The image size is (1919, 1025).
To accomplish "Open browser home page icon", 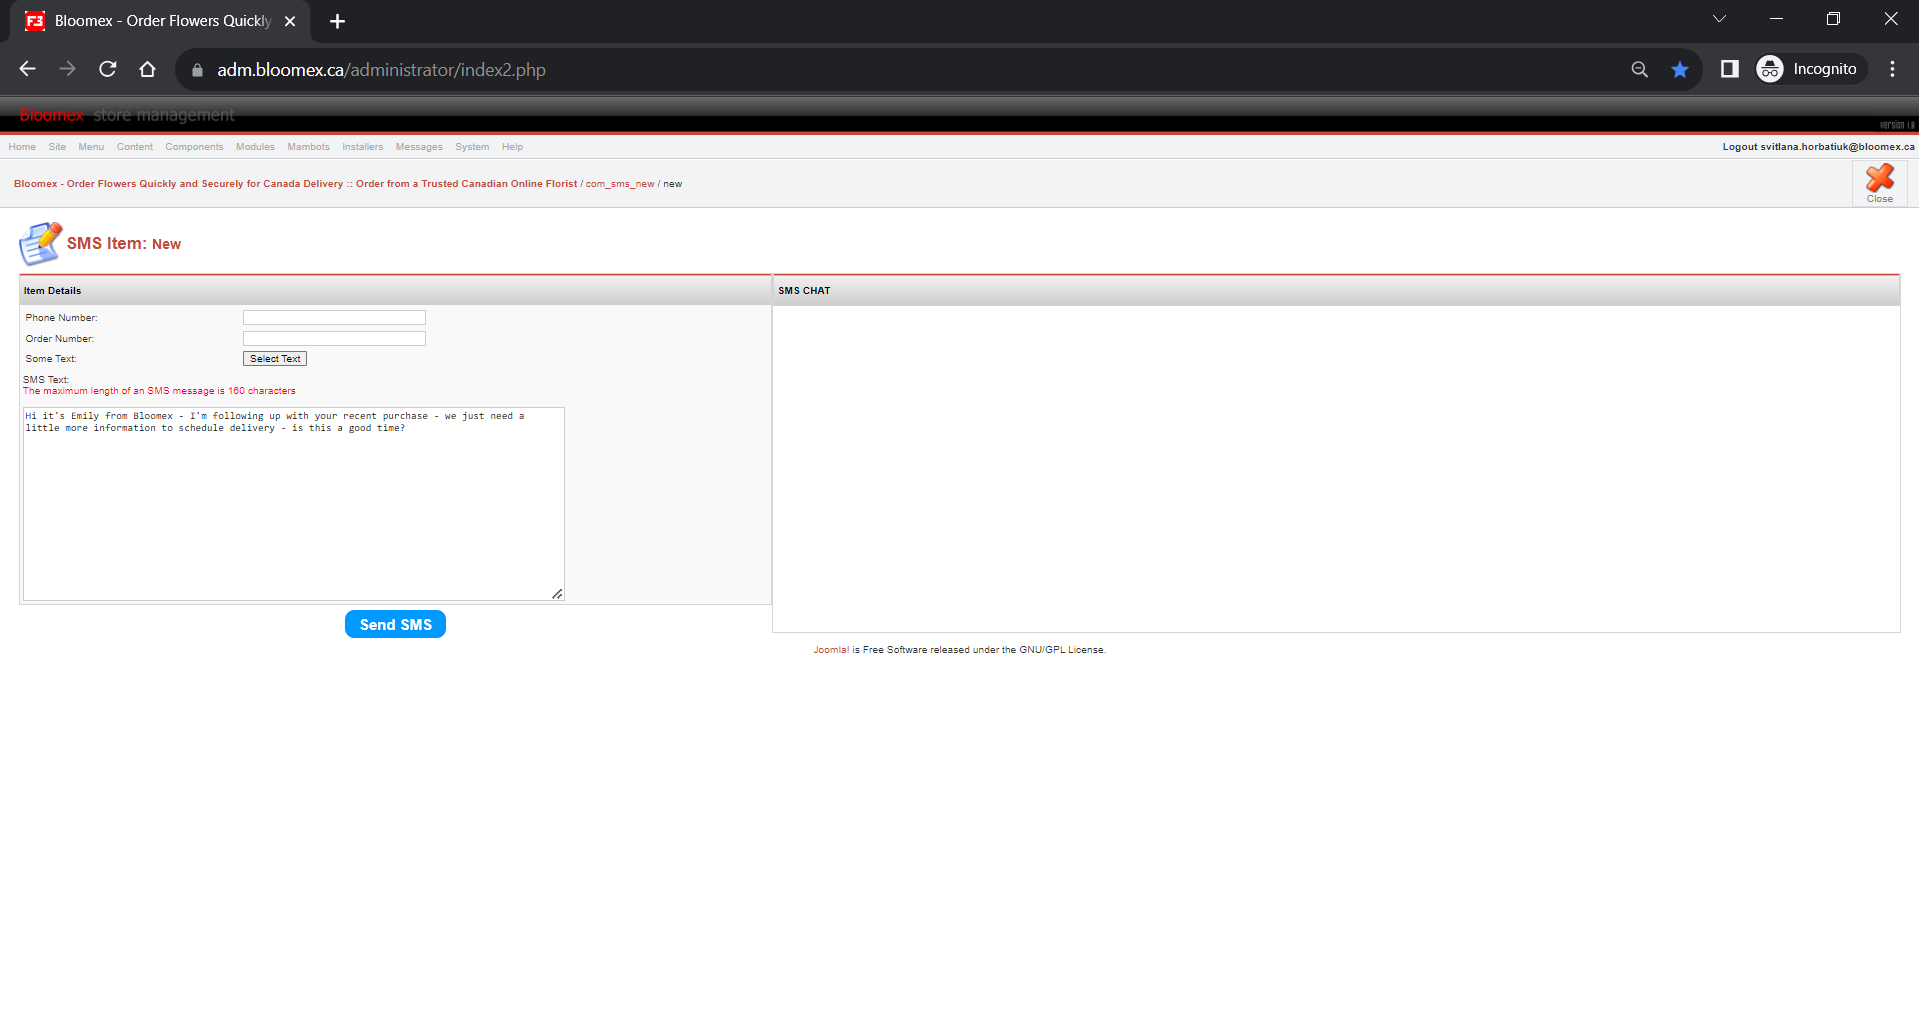I will [x=148, y=69].
